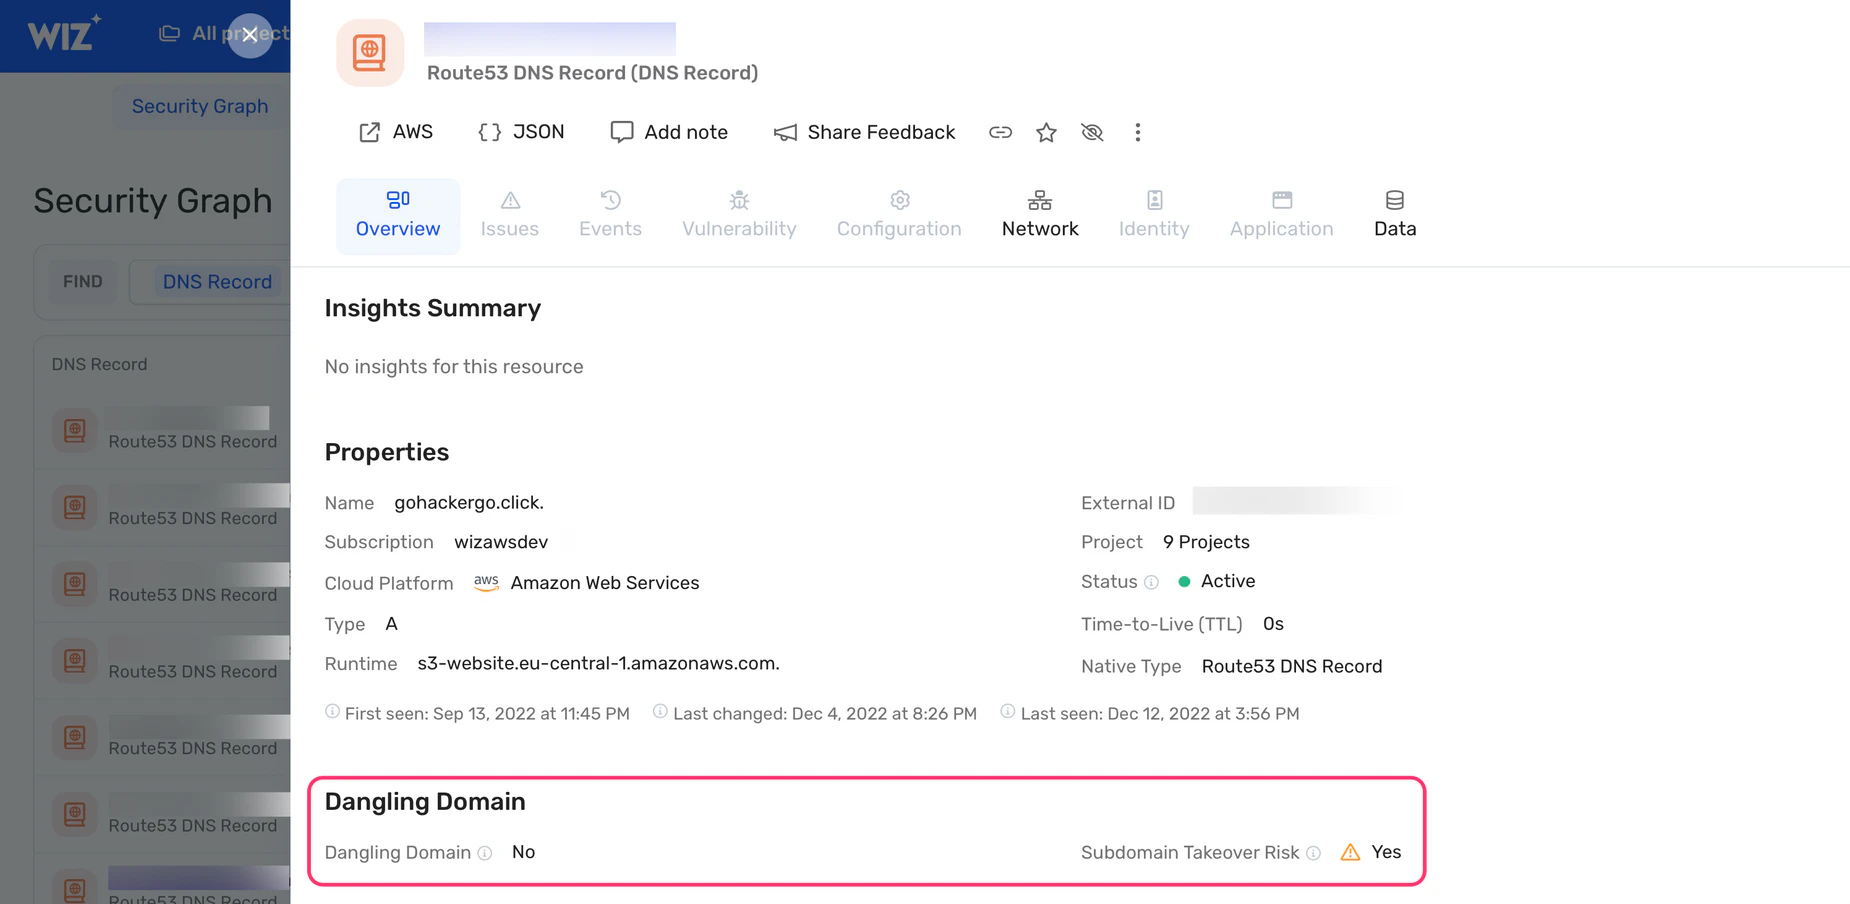Click the Security Graph breadcrumb link
This screenshot has height=904, width=1850.
[200, 106]
